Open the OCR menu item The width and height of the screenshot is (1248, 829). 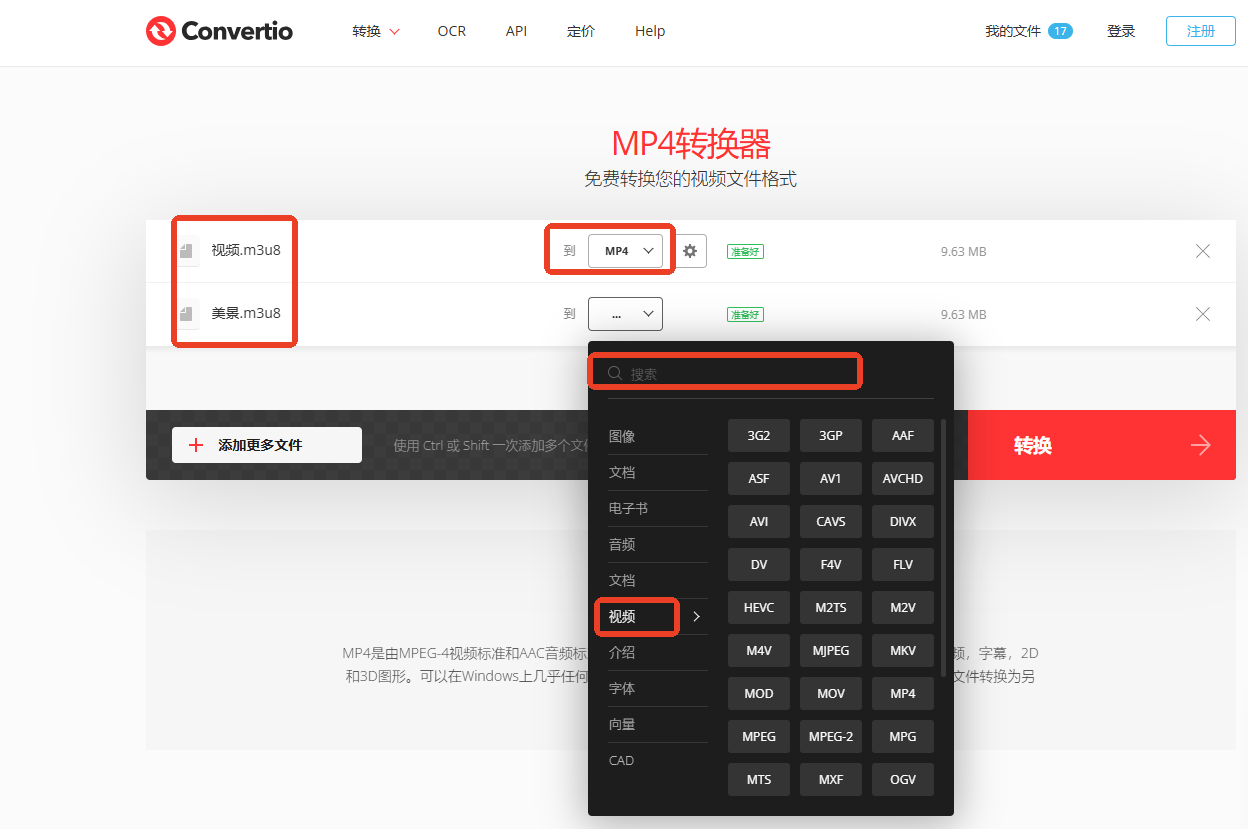[451, 31]
